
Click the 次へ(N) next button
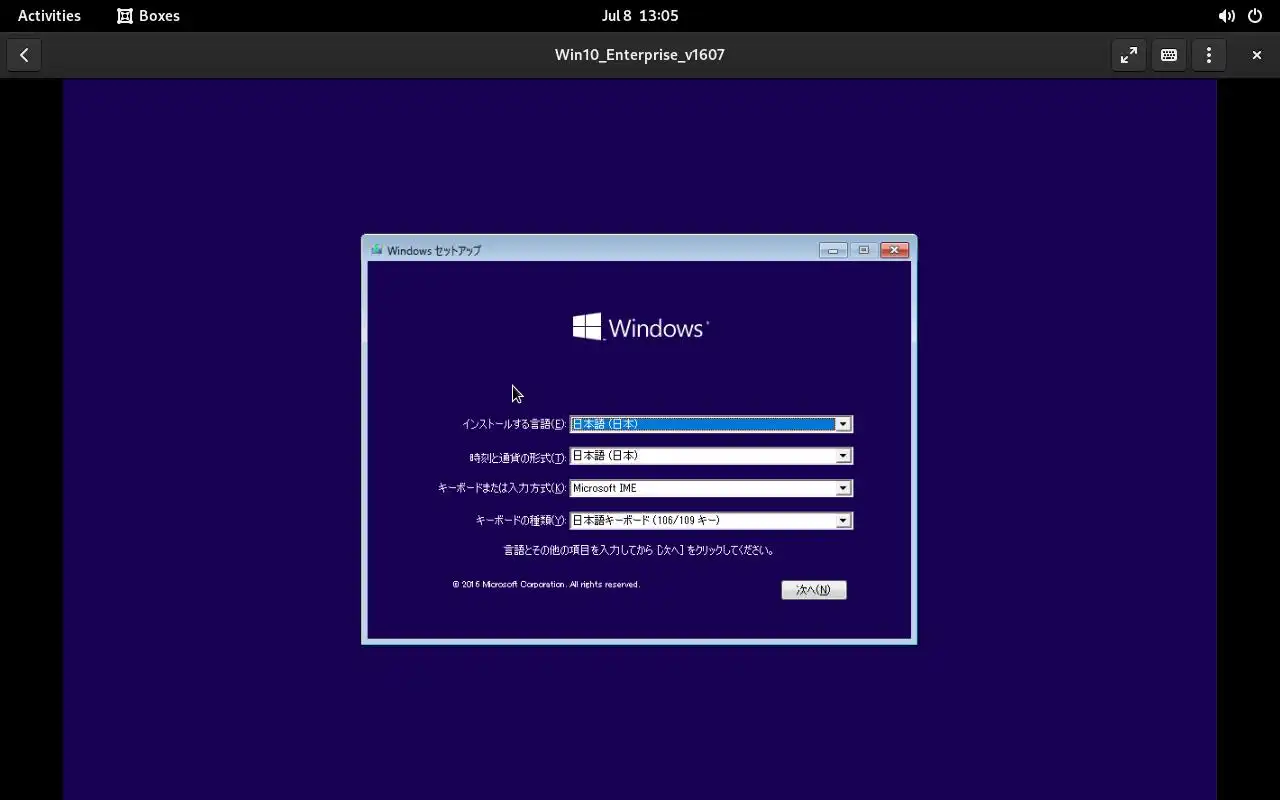point(813,590)
